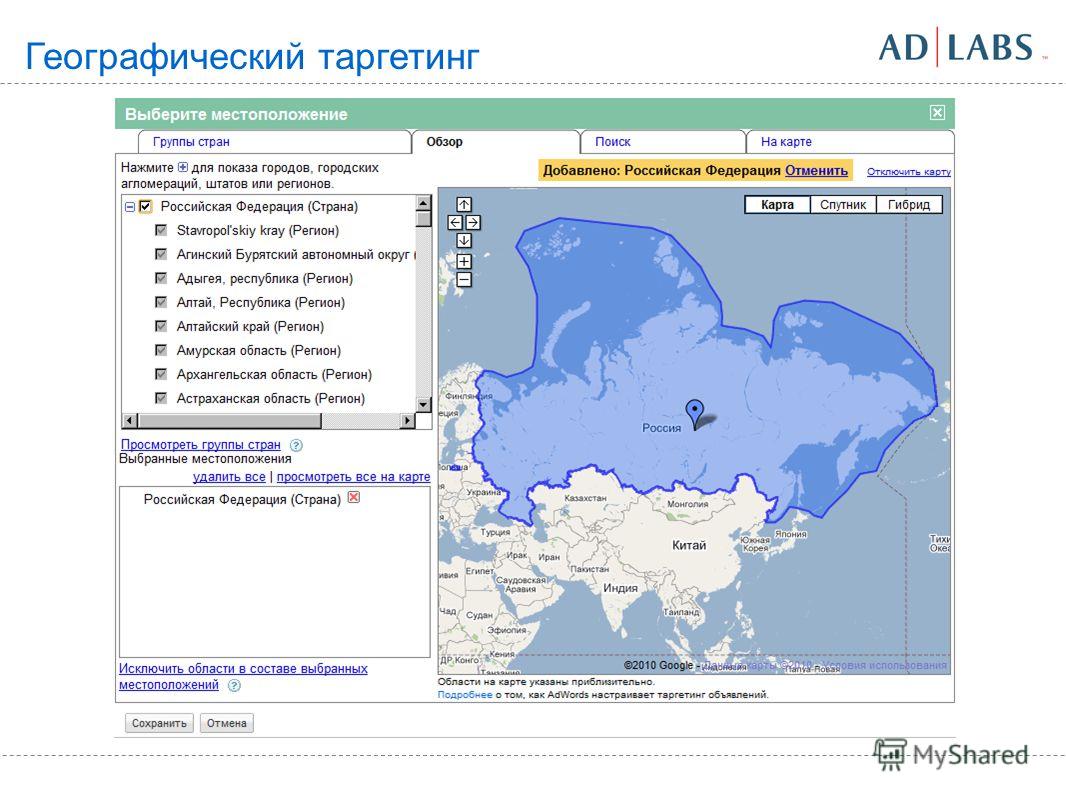Select Stavropol'skiy kray (Регион) row text
Viewport: 1066px width, 800px height.
click(258, 230)
